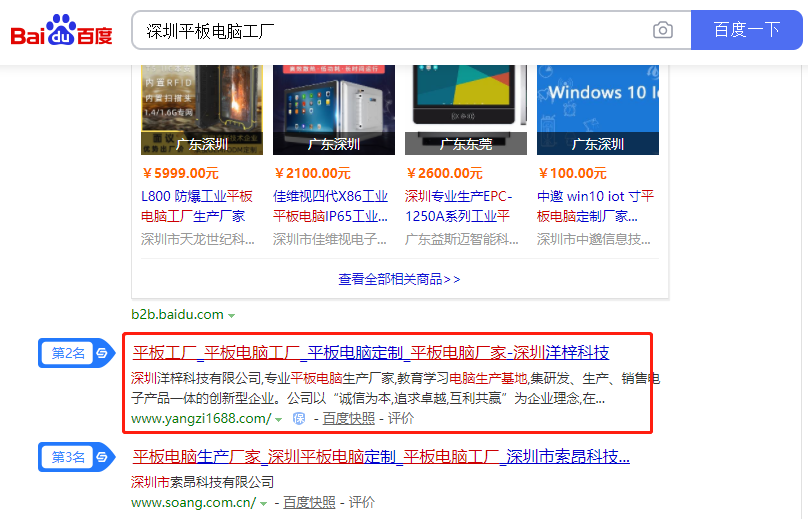Open 中邀 win10 iot product link
This screenshot has width=808, height=519.
click(x=595, y=206)
